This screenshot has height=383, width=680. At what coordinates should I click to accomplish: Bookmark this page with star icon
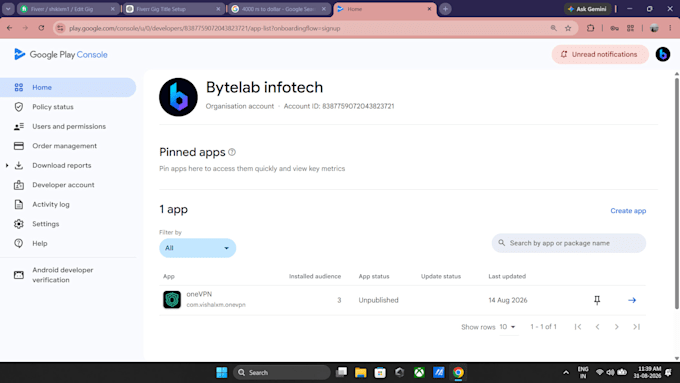568,28
